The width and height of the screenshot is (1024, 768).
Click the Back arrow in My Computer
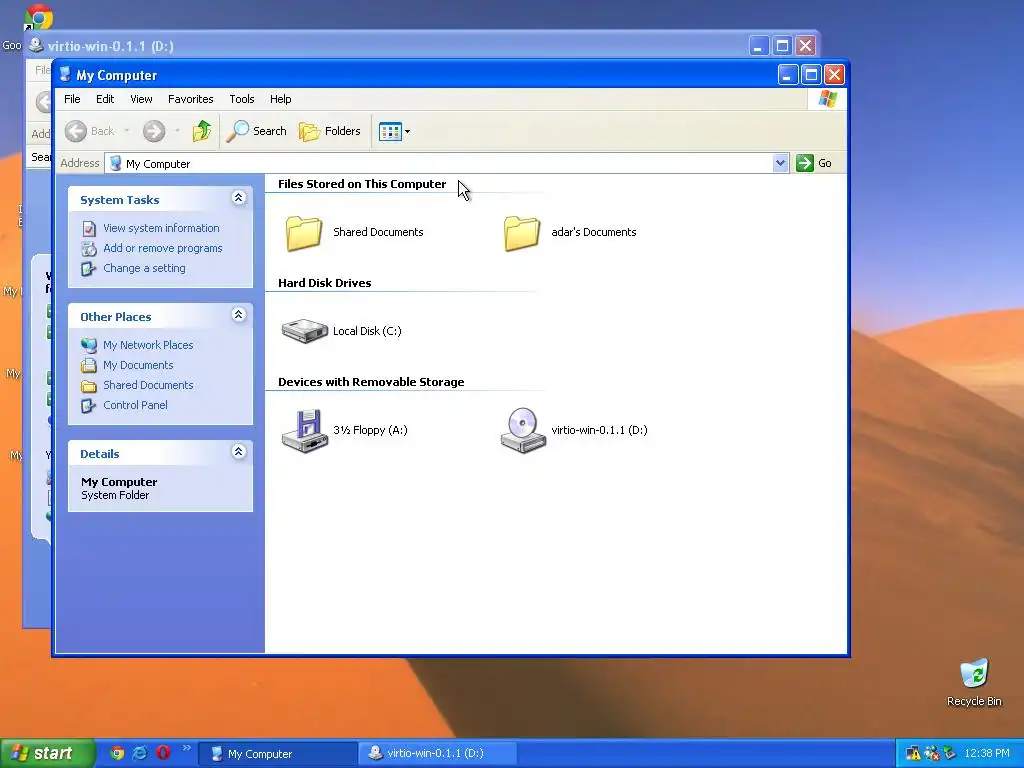click(x=76, y=131)
